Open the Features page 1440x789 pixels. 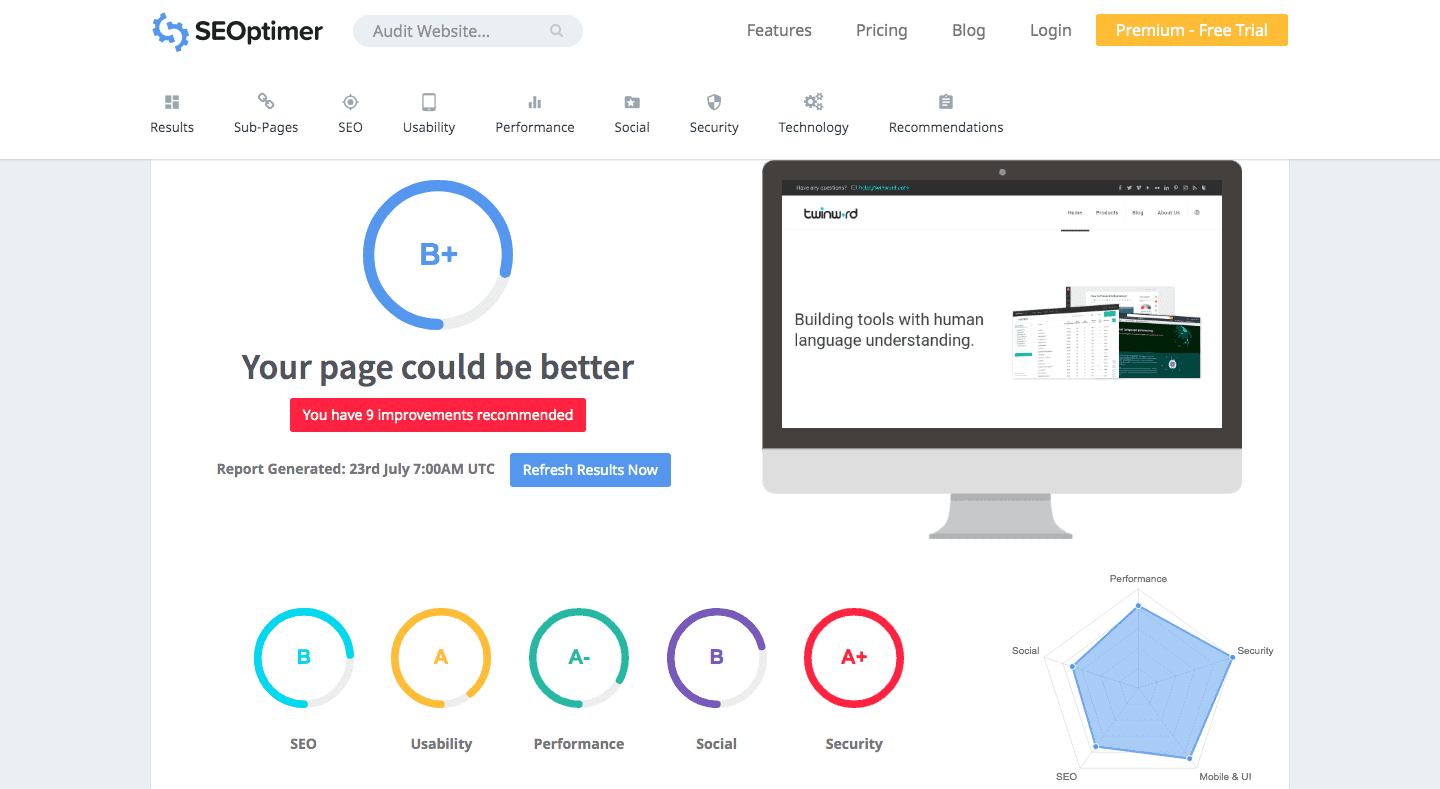779,30
